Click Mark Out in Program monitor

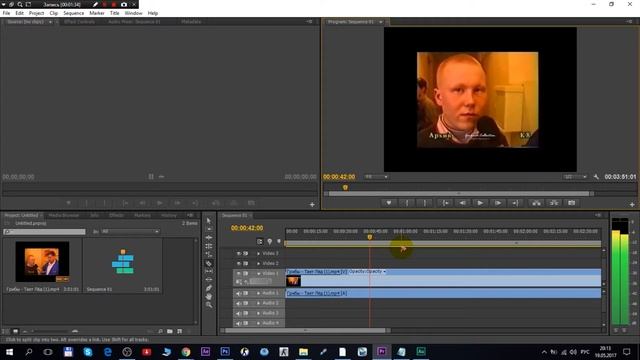coord(424,203)
